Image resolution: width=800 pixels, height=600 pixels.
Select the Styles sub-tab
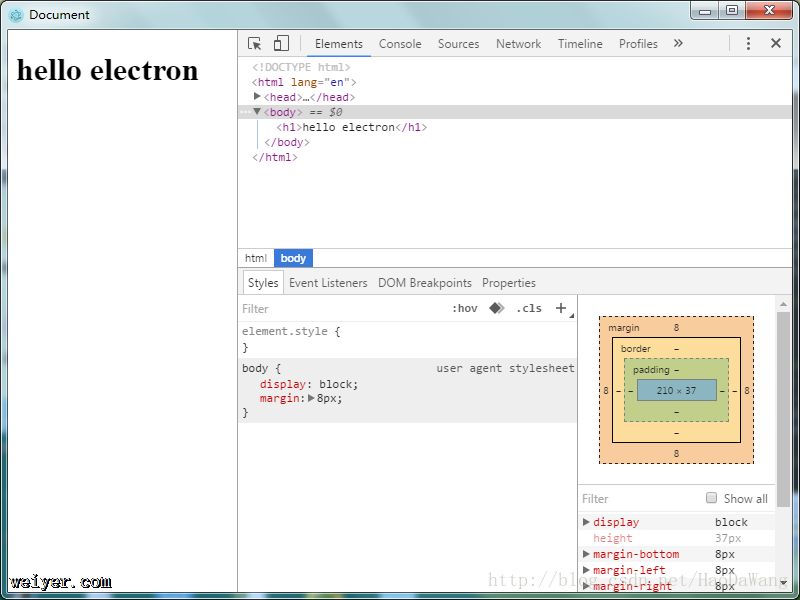(x=263, y=283)
